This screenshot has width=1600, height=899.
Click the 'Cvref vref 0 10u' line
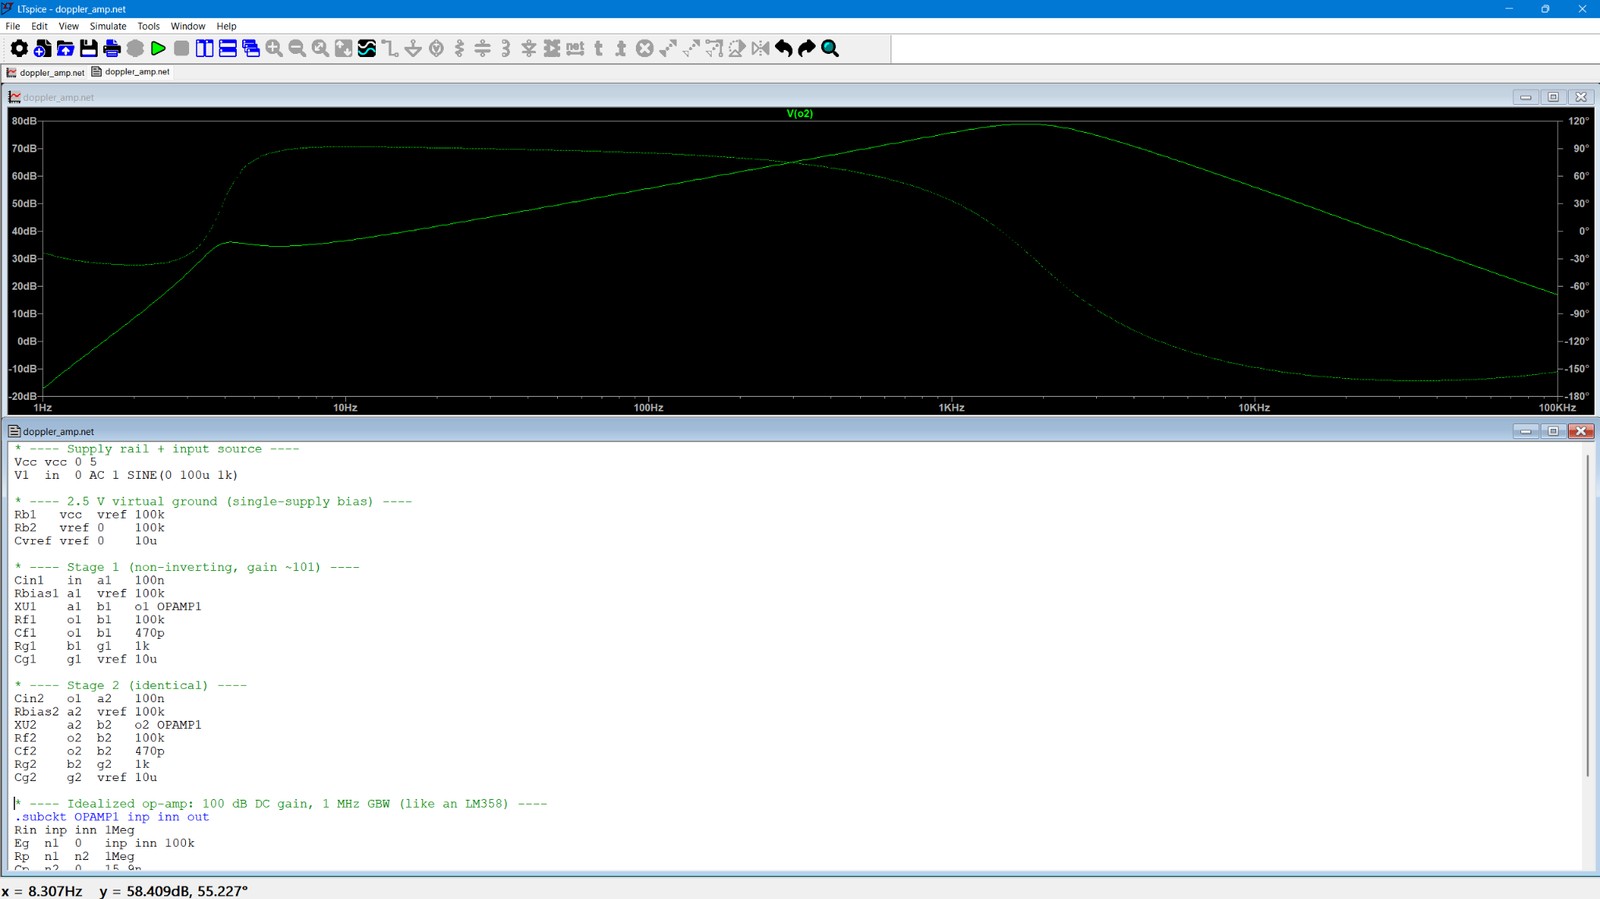(85, 541)
